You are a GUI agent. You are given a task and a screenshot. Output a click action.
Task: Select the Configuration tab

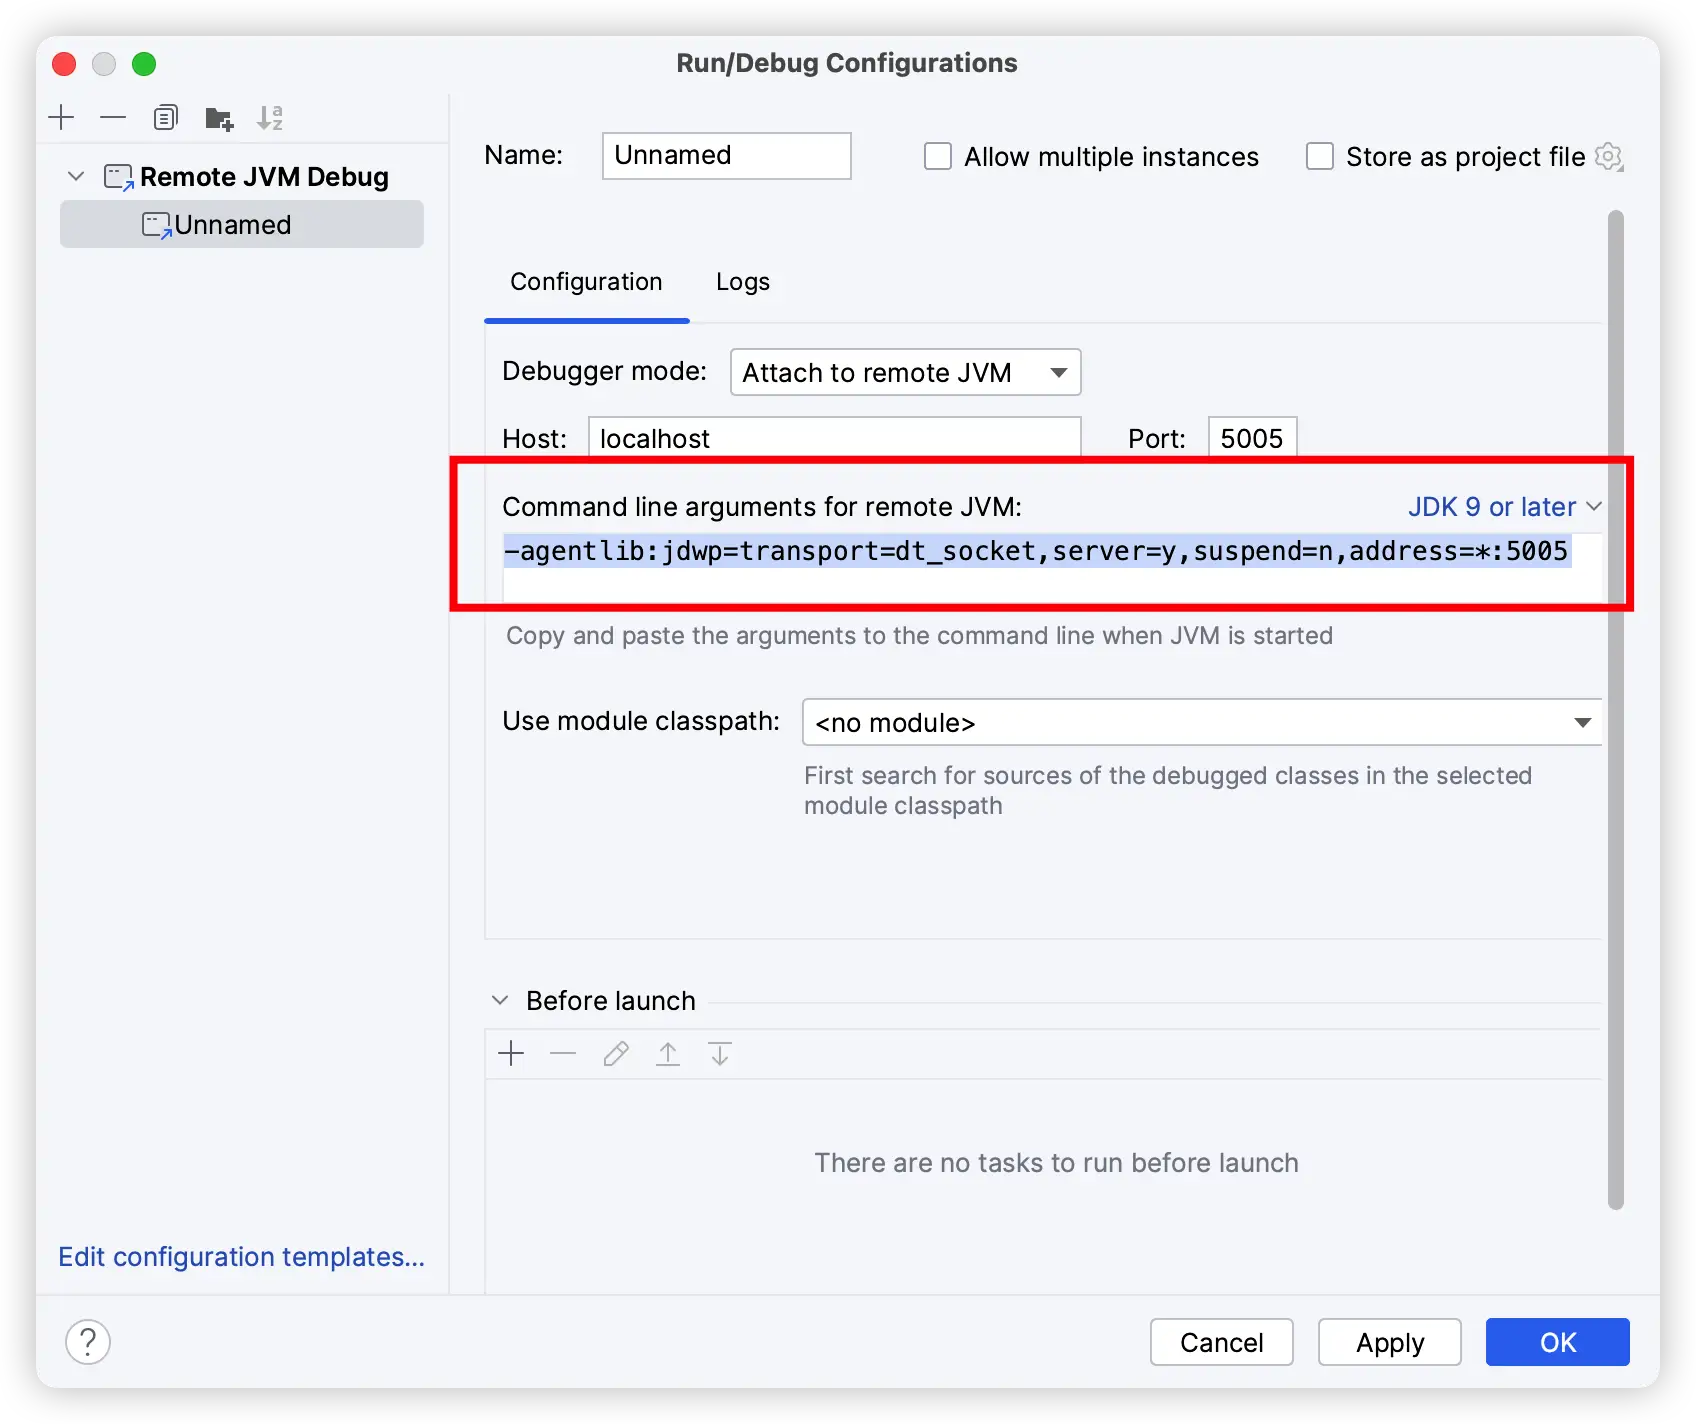(x=586, y=282)
